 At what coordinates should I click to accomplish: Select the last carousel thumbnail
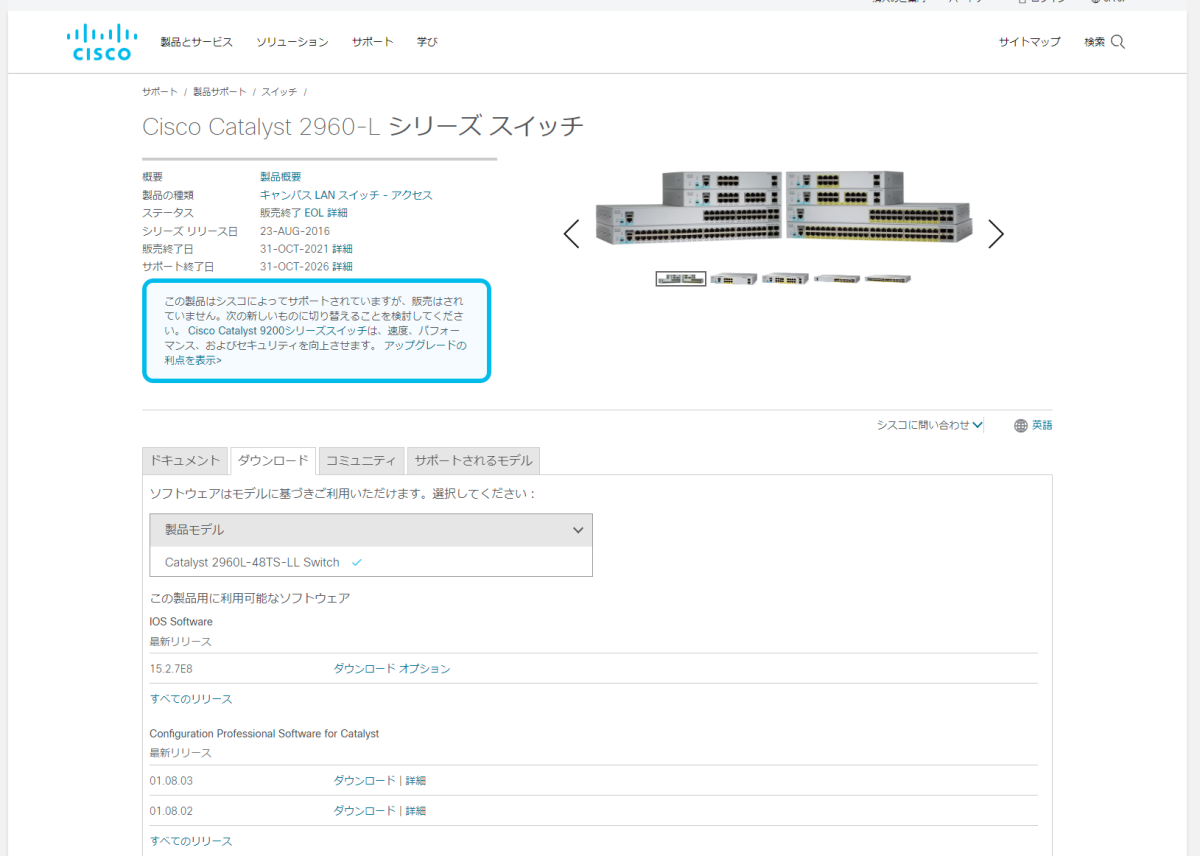pyautogui.click(x=888, y=279)
